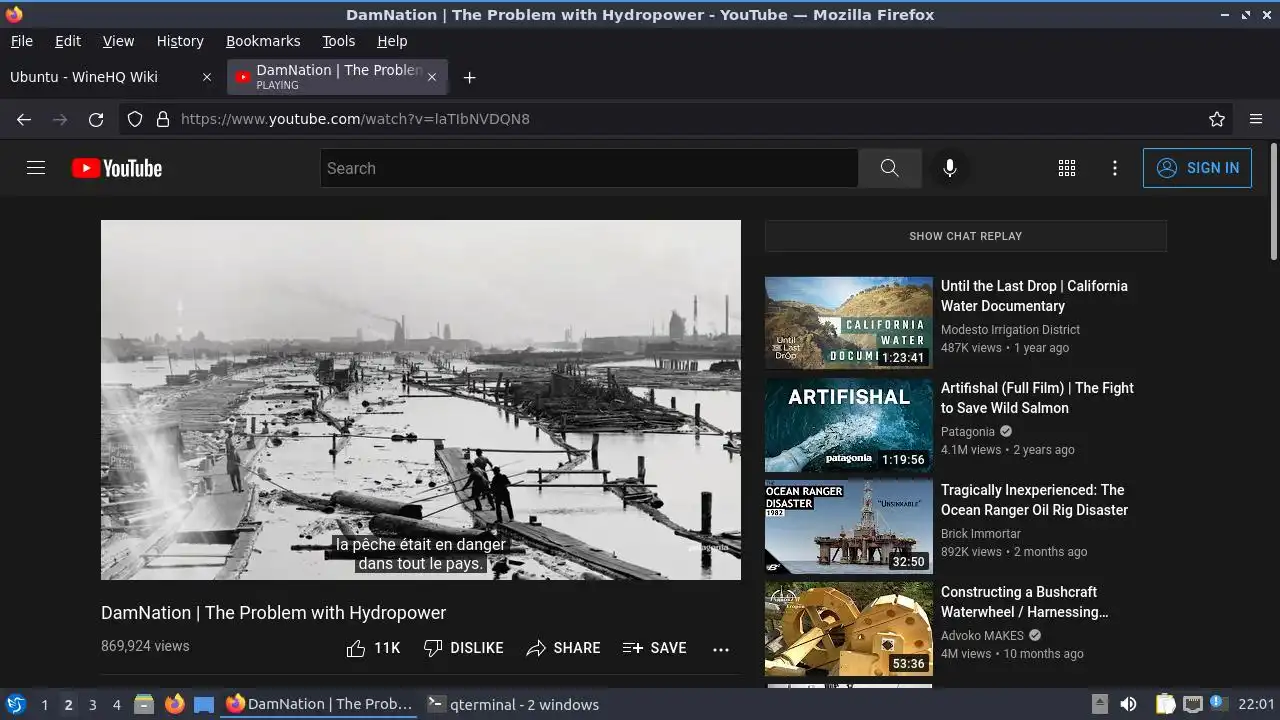Click the YouTube logo

click(x=117, y=168)
